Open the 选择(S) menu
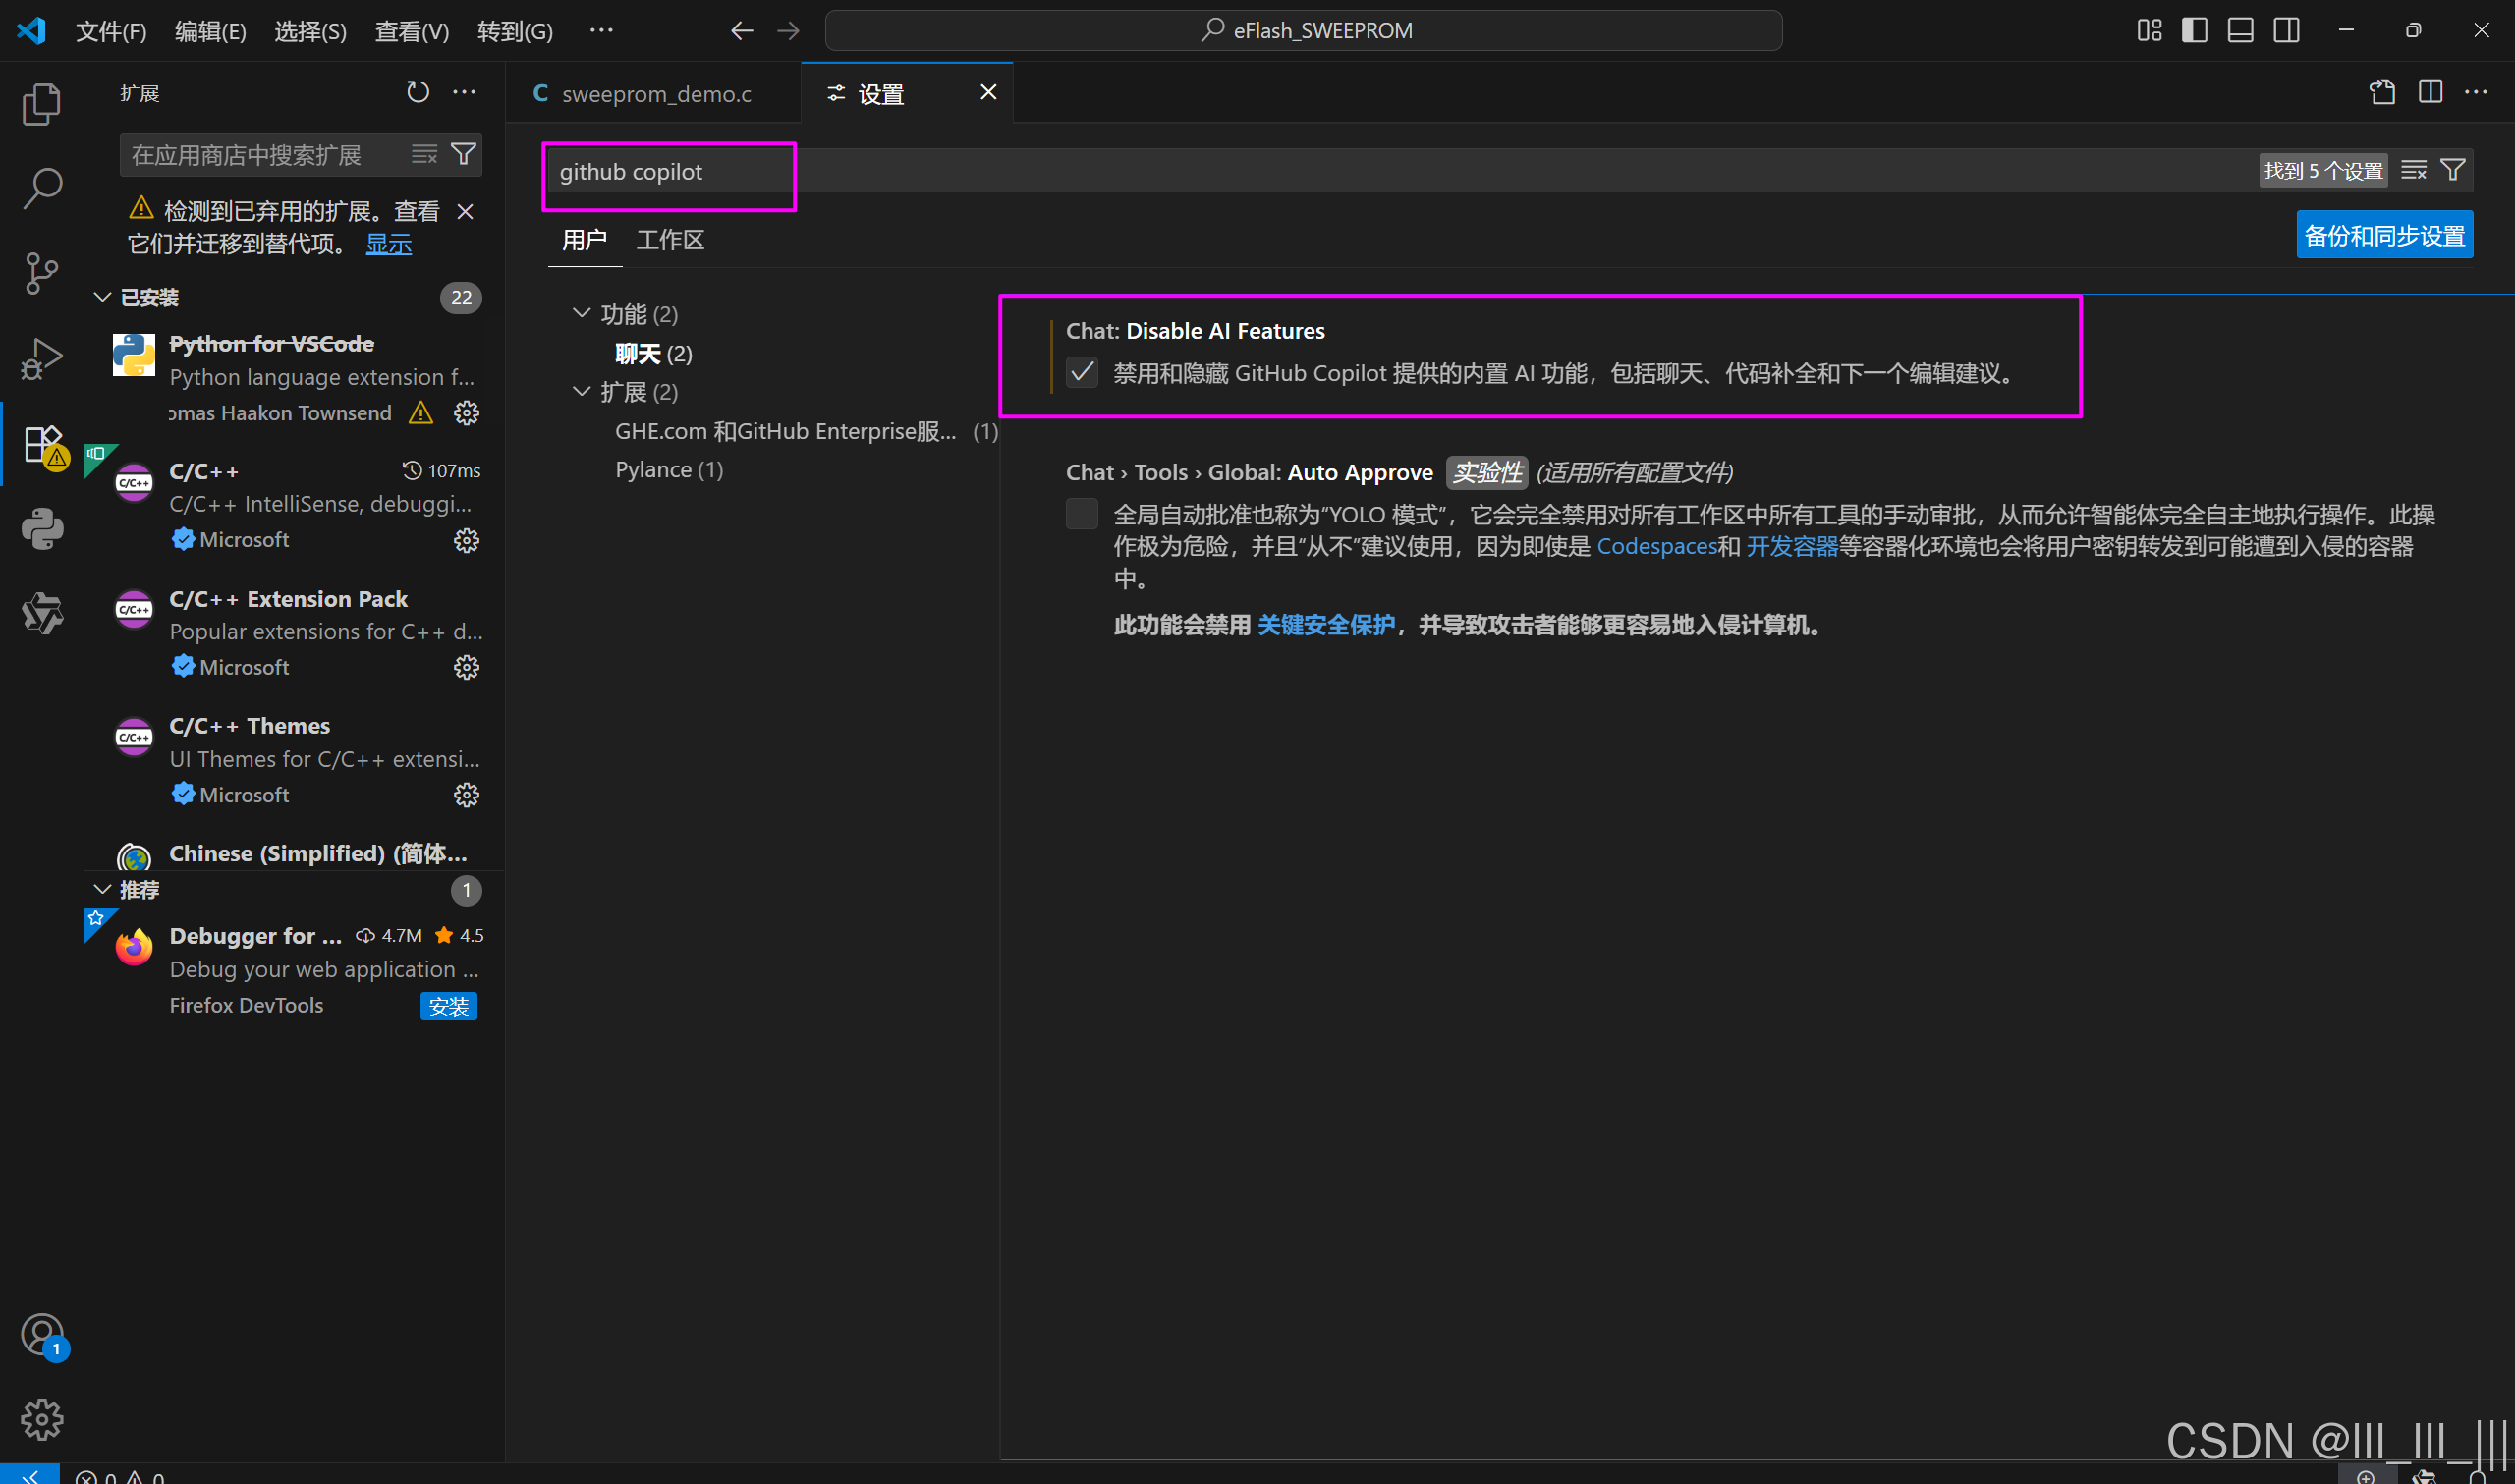This screenshot has height=1484, width=2515. pos(310,31)
